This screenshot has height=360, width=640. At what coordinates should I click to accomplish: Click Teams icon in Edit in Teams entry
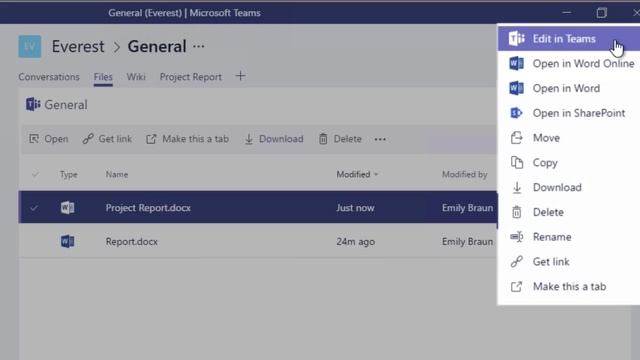(517, 39)
